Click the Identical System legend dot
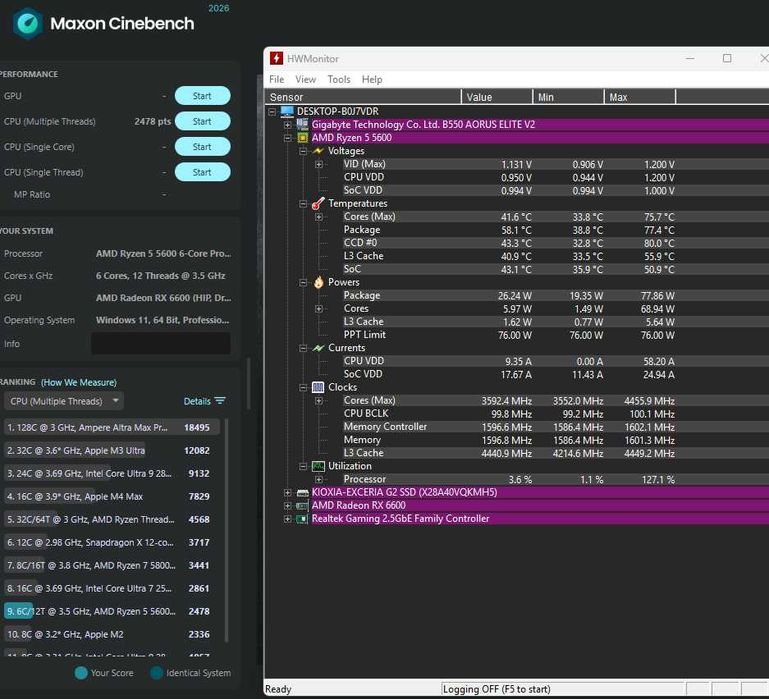Image resolution: width=769 pixels, height=699 pixels. pos(156,673)
